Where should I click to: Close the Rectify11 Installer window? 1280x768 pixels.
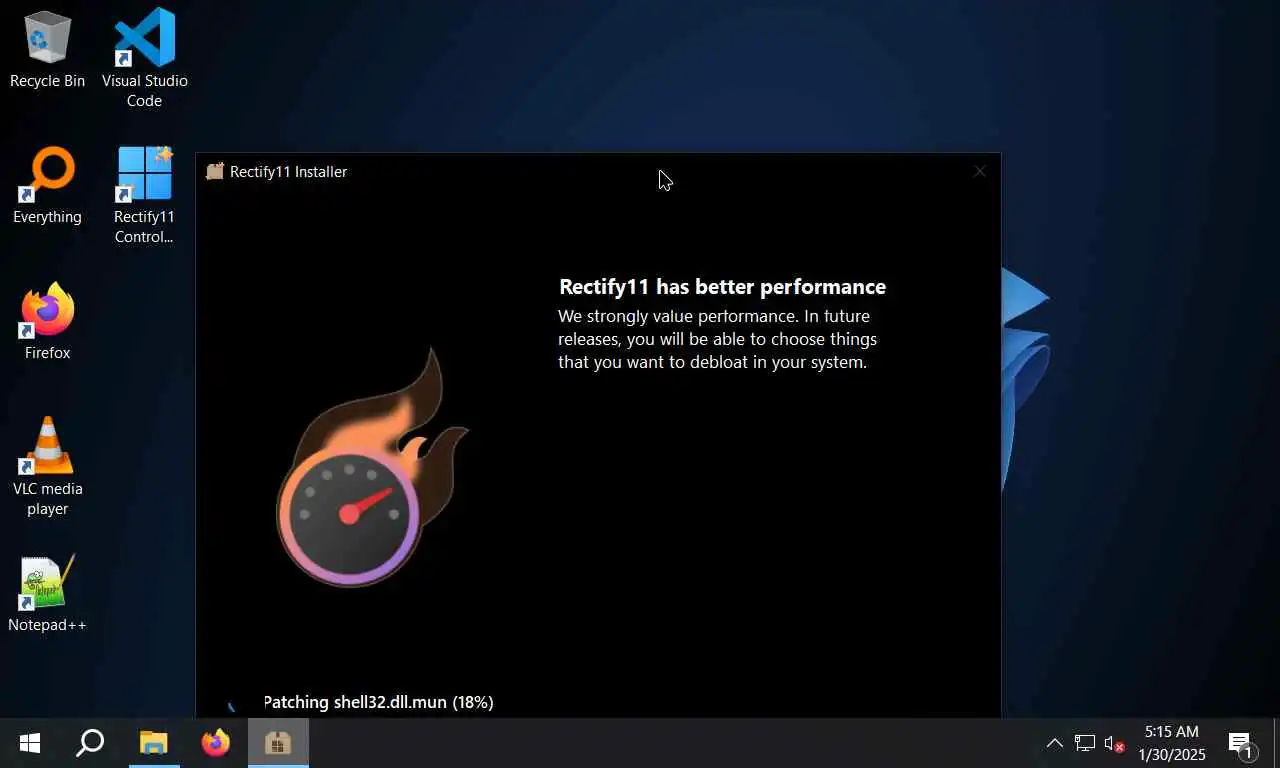pos(980,171)
